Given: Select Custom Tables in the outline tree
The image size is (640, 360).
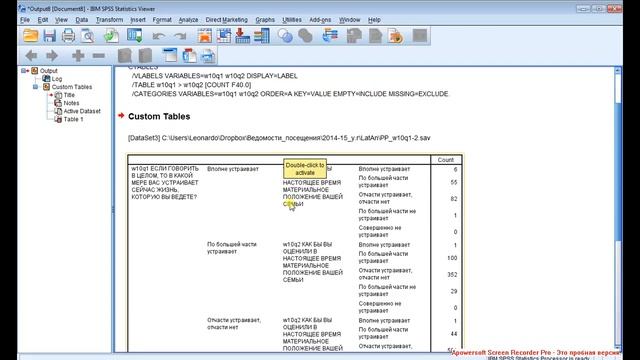Looking at the screenshot, I should click(72, 87).
